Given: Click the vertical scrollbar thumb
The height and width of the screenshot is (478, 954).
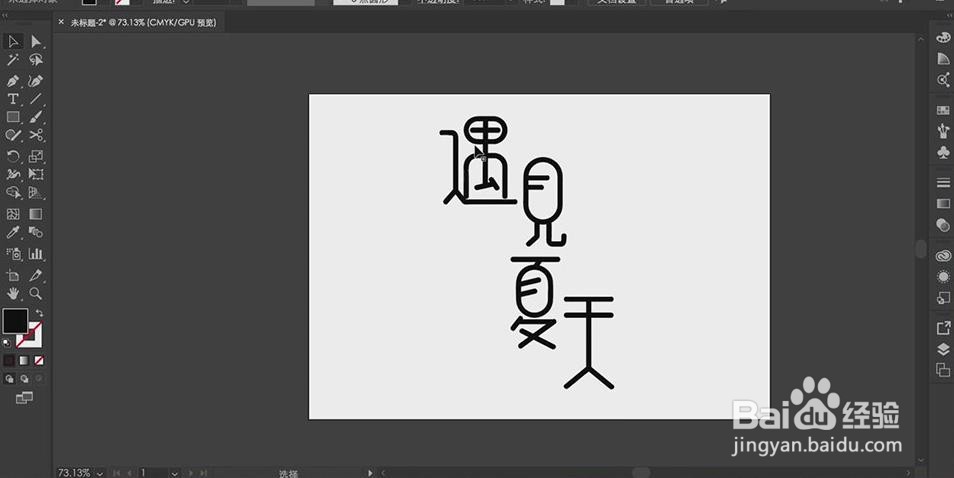Looking at the screenshot, I should (921, 249).
